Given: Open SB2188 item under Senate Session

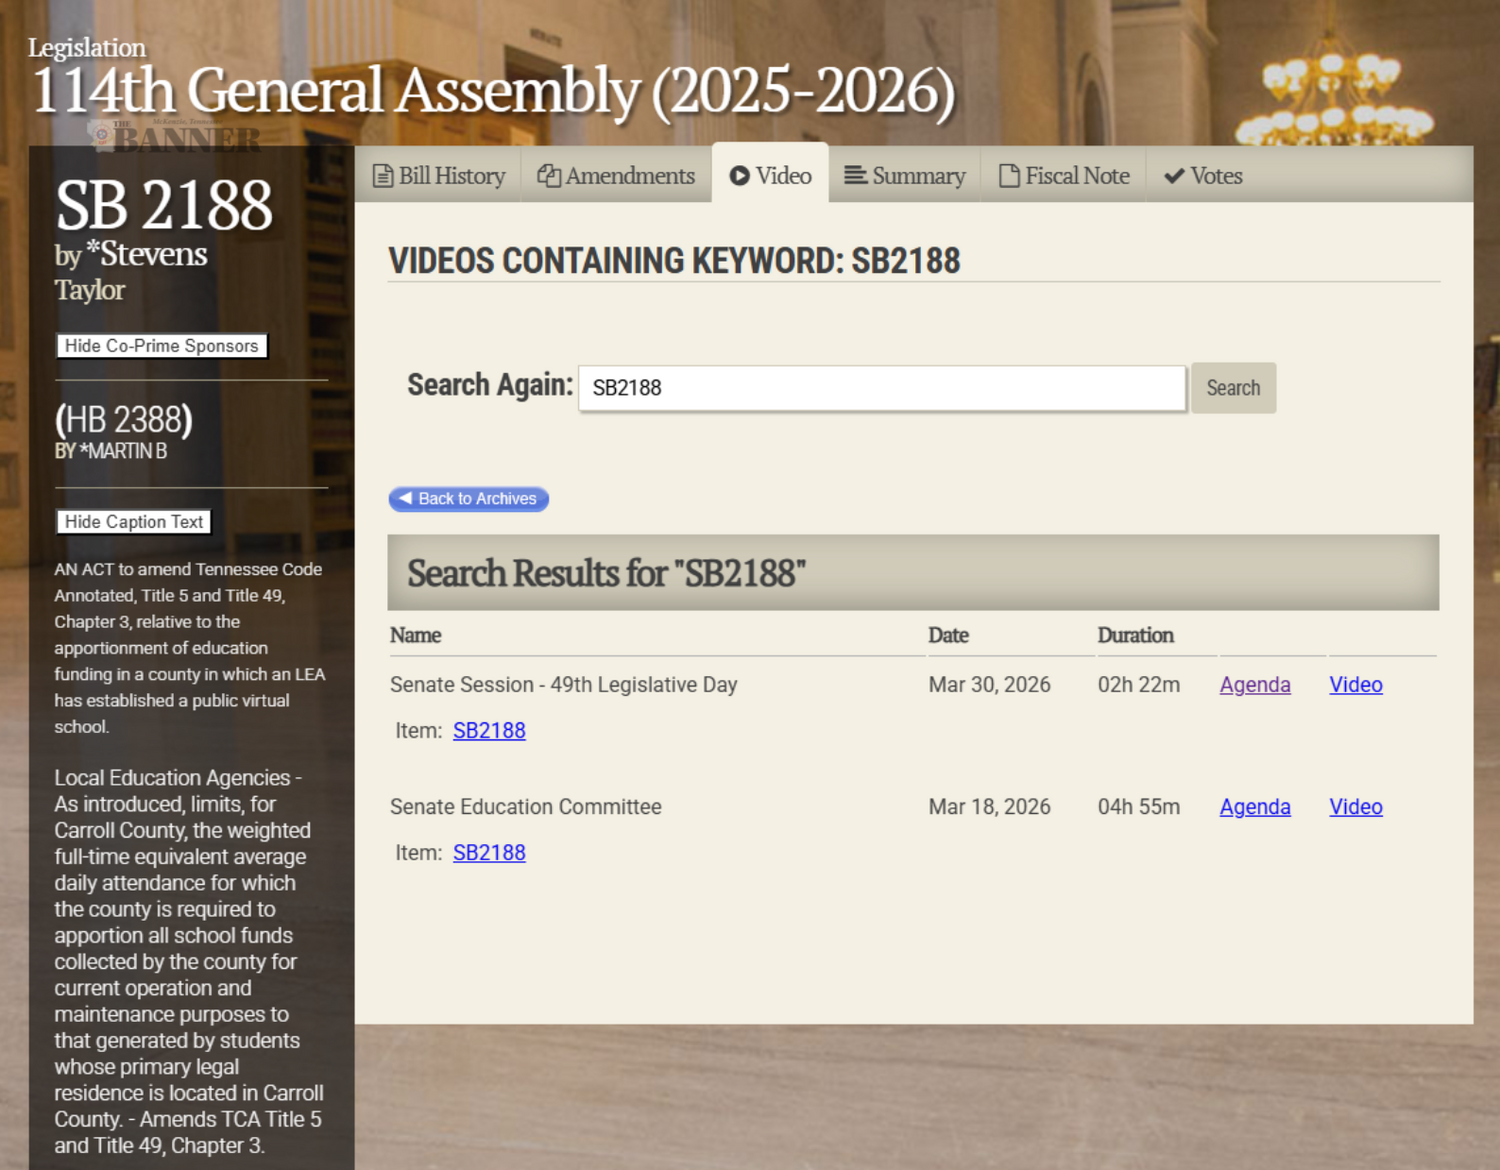Looking at the screenshot, I should (x=489, y=731).
